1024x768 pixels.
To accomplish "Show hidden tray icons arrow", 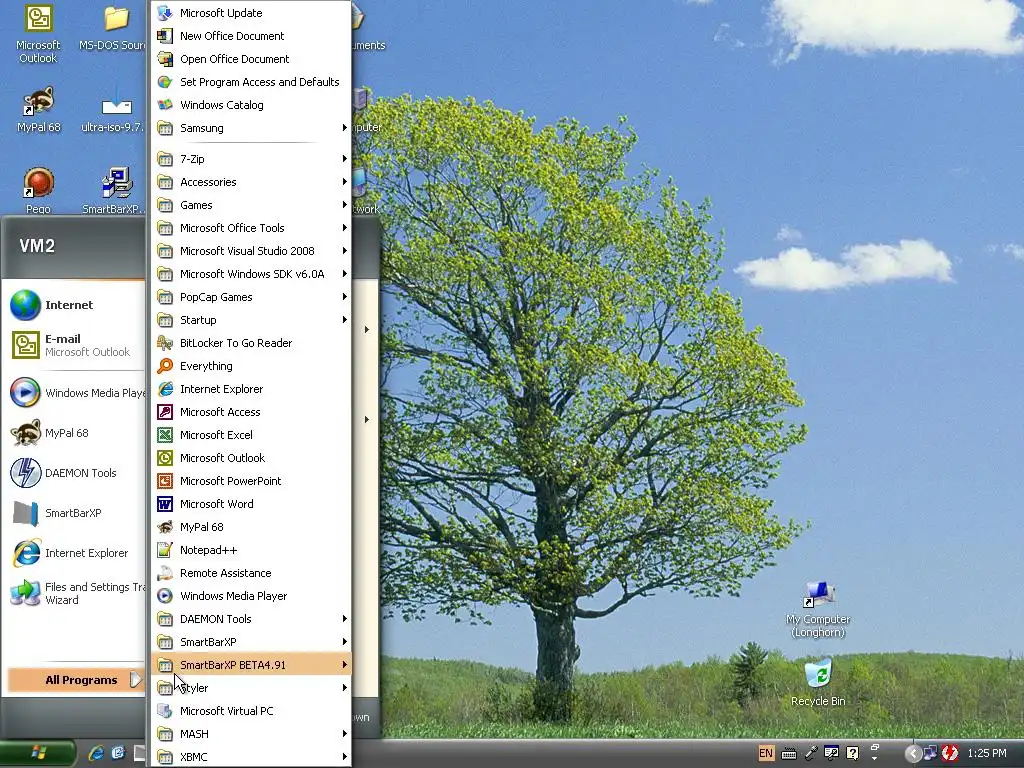I will [x=913, y=754].
